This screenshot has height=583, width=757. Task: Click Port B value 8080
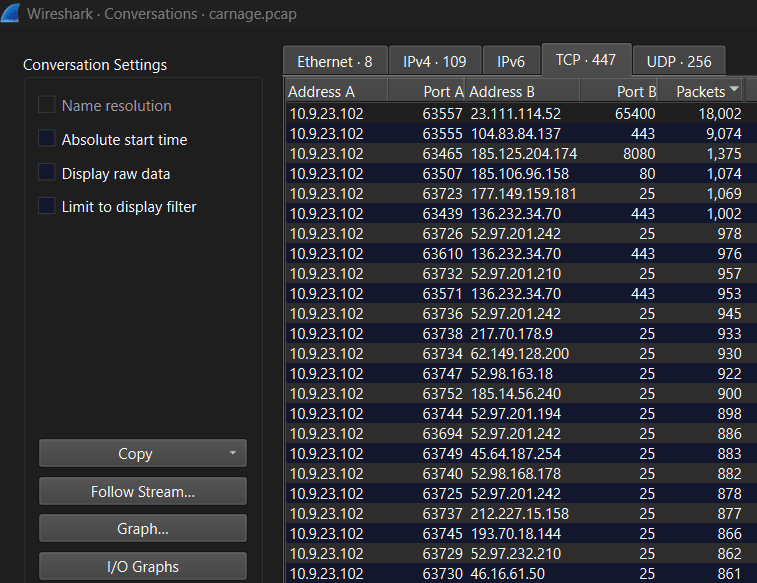pyautogui.click(x=639, y=153)
